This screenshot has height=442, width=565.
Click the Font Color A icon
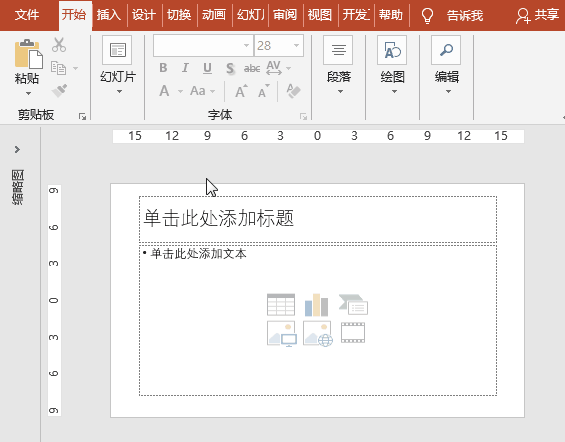click(x=164, y=91)
